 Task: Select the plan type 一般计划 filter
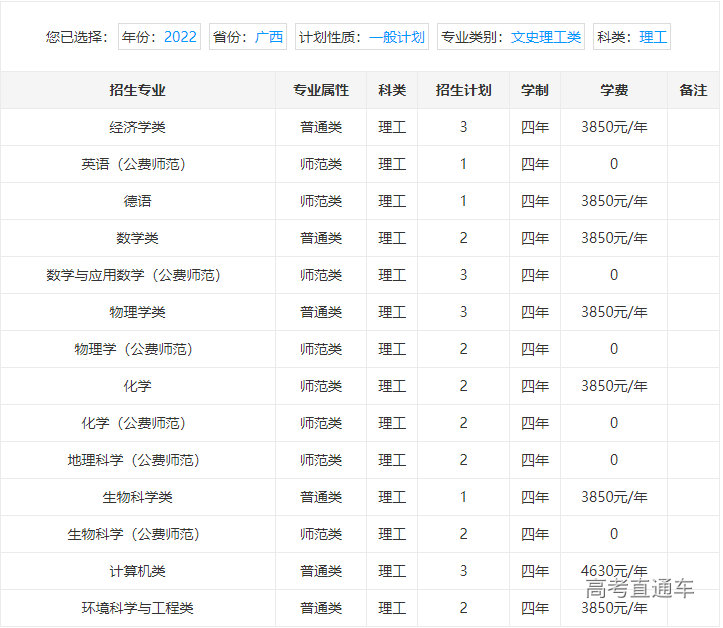396,37
